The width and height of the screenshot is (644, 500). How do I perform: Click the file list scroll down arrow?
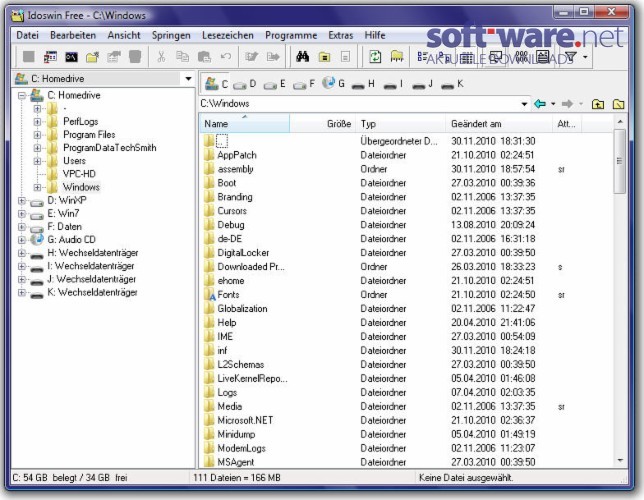(620, 461)
